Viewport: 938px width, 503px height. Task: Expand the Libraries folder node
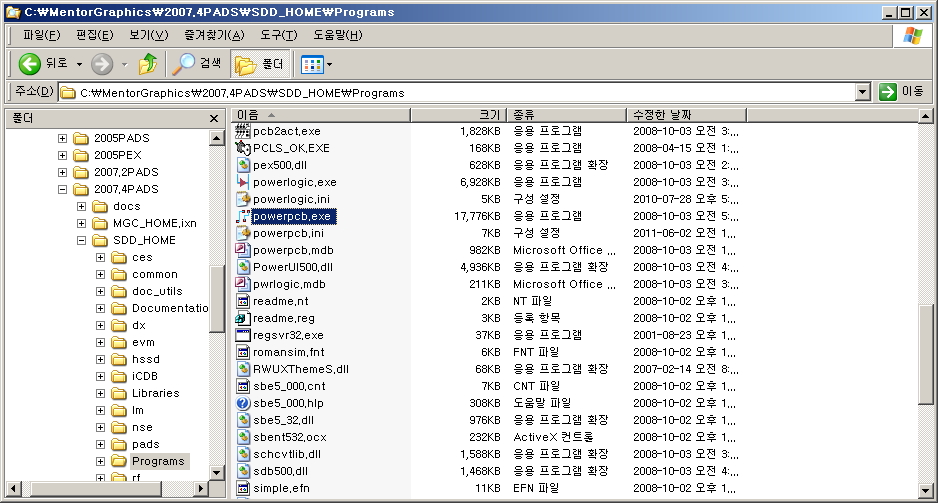[x=100, y=394]
